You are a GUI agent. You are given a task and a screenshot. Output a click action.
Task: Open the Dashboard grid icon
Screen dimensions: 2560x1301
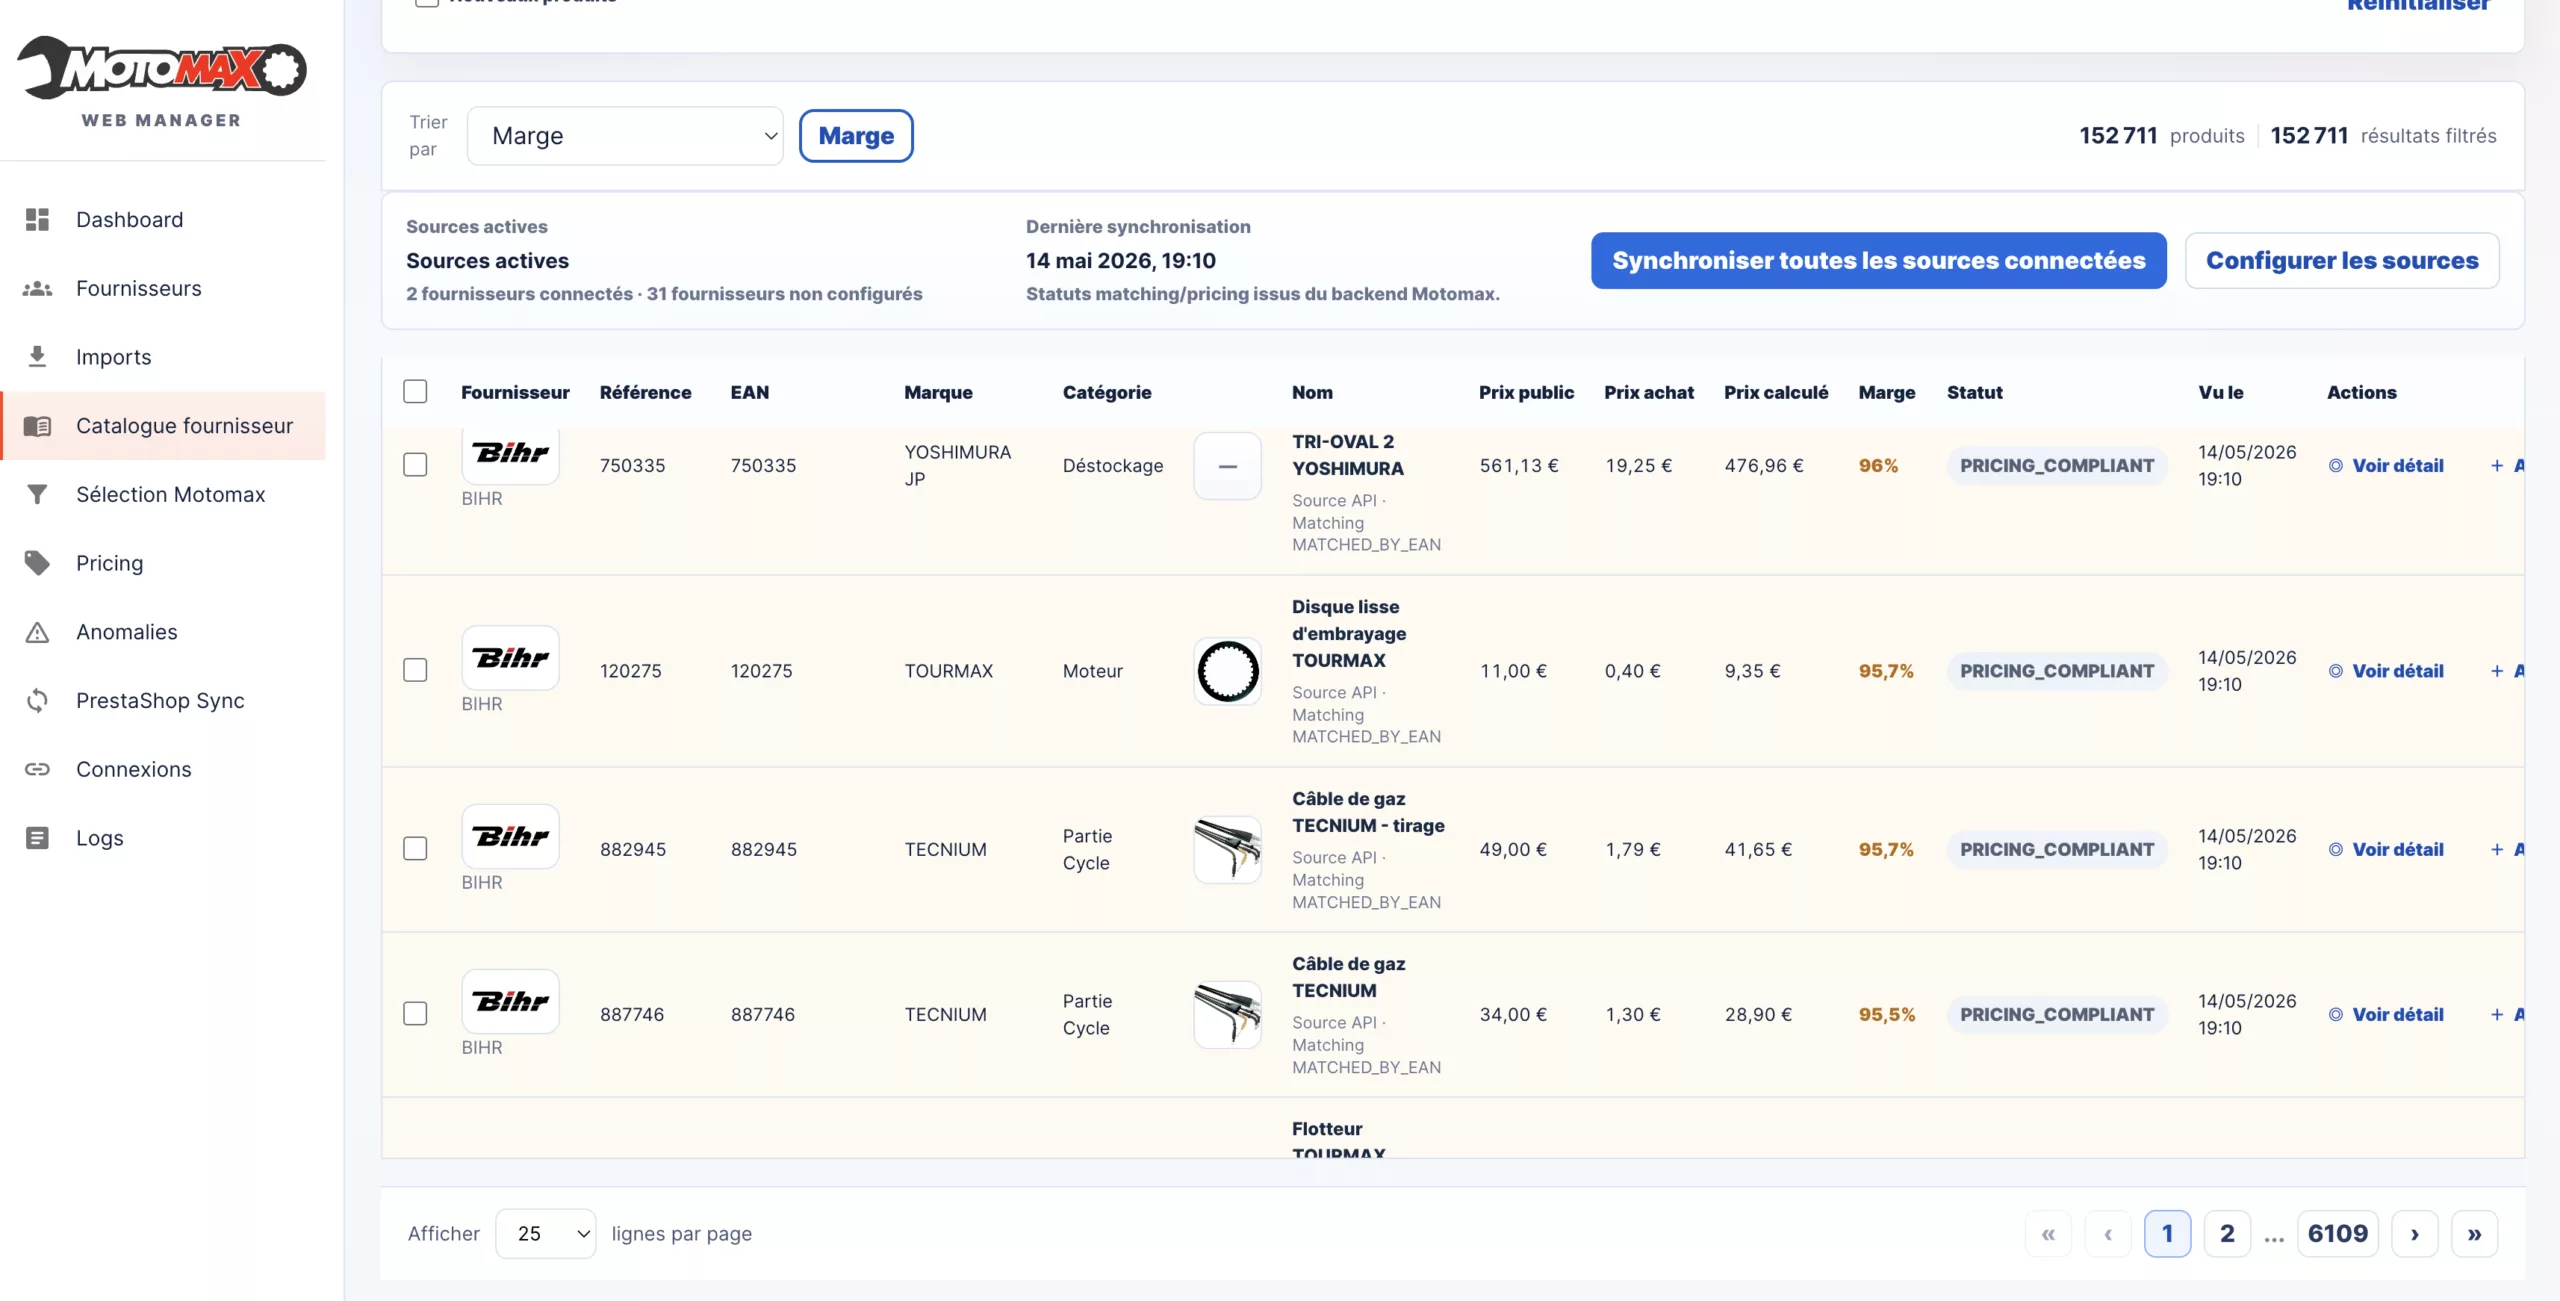click(37, 219)
